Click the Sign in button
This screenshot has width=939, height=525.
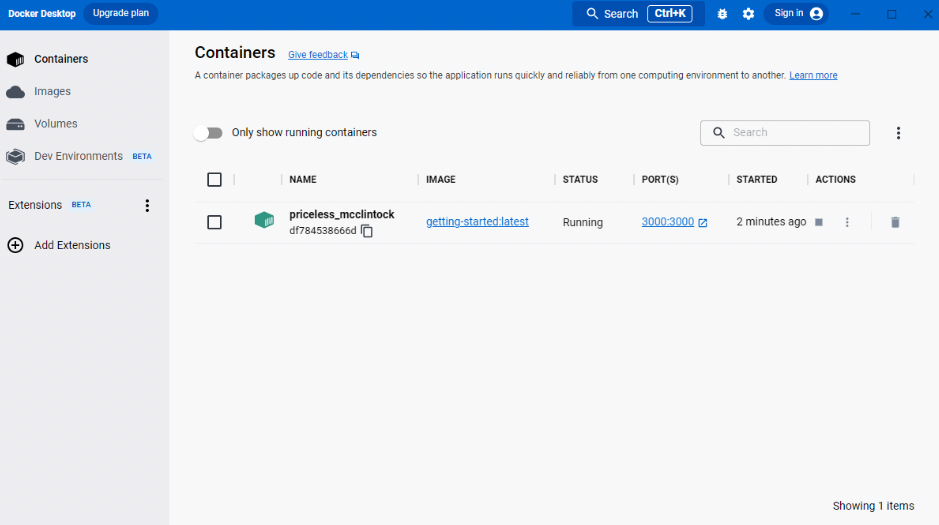point(796,13)
